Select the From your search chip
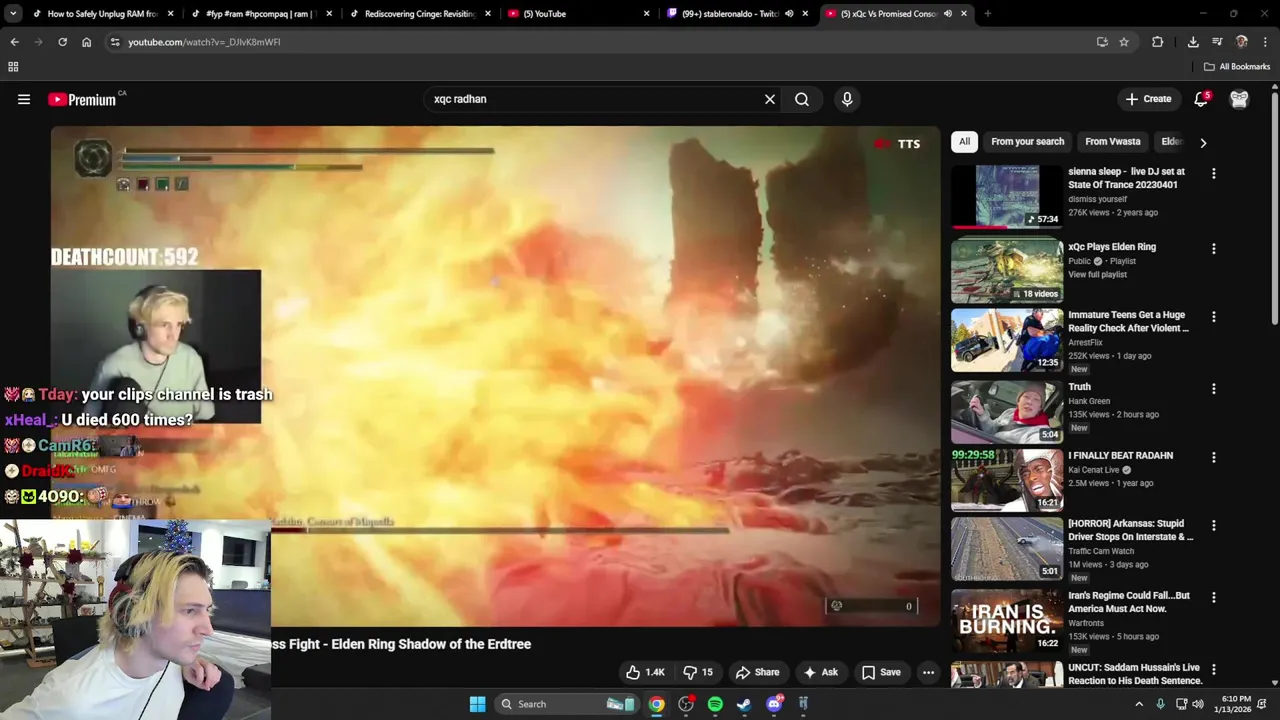This screenshot has height=720, width=1280. 1027,142
